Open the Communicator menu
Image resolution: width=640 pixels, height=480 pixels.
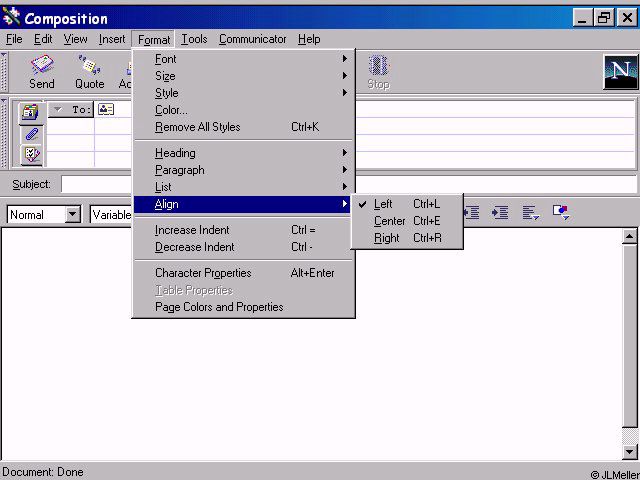tap(252, 39)
